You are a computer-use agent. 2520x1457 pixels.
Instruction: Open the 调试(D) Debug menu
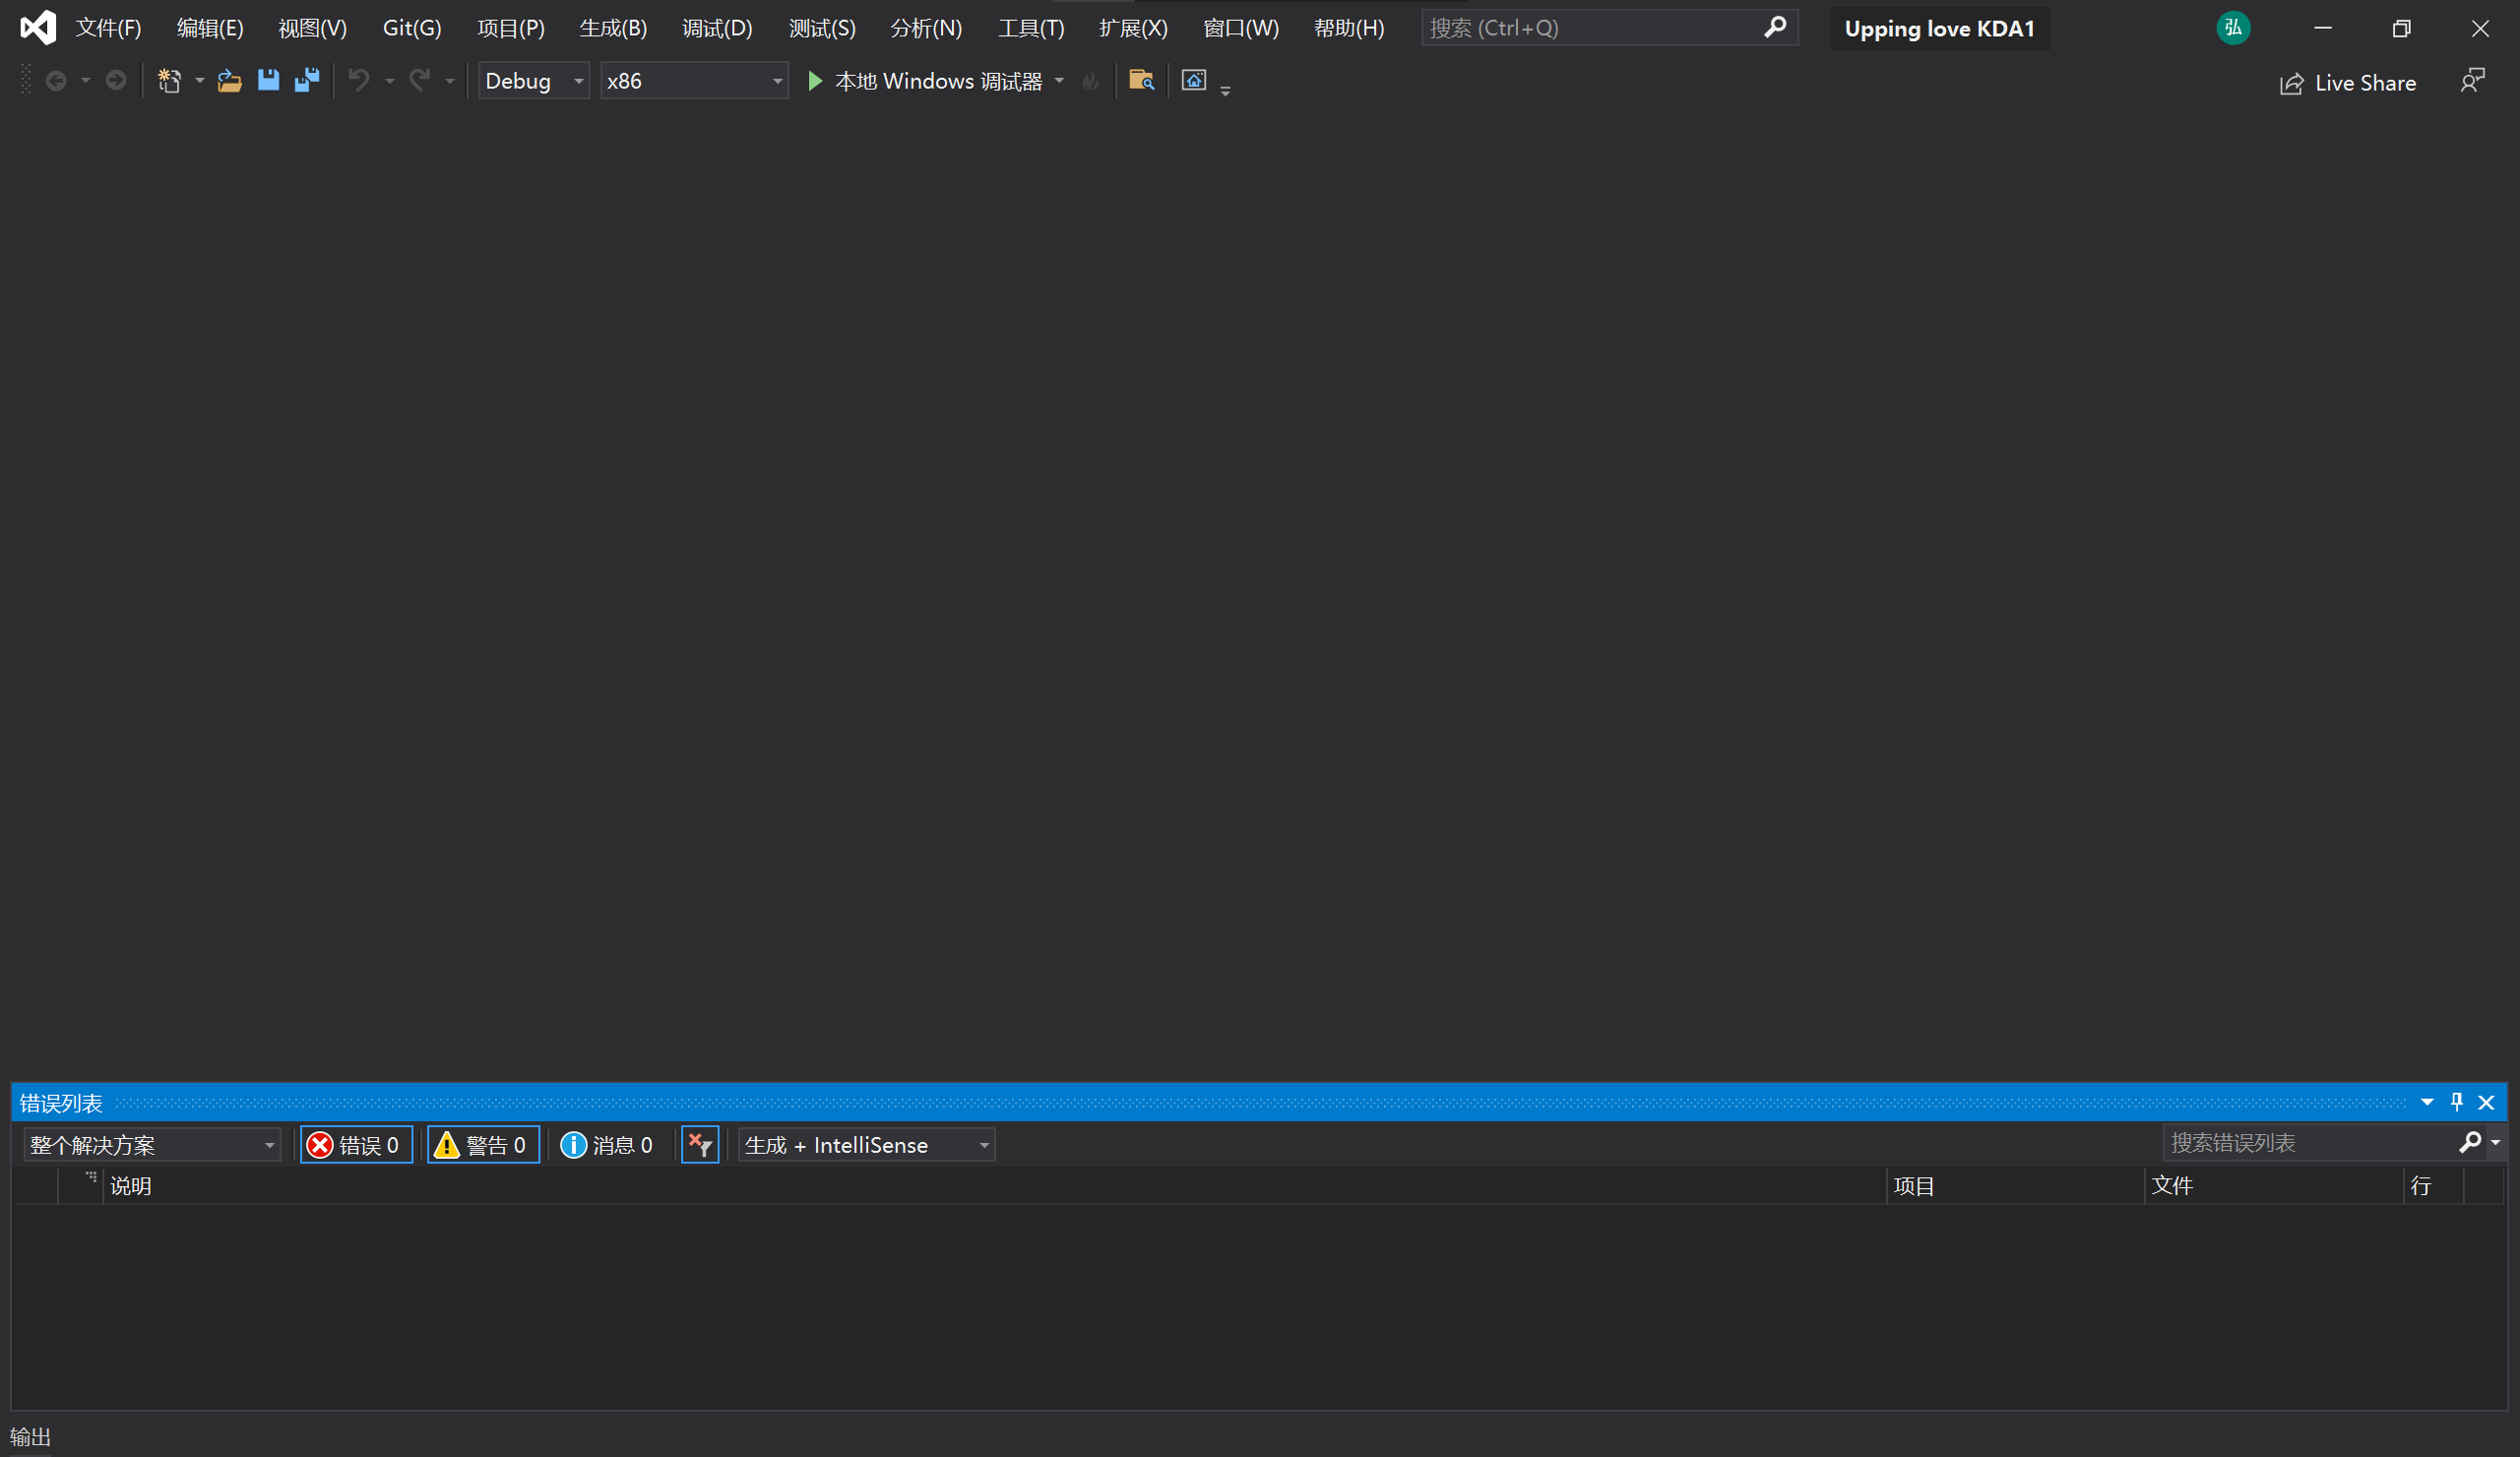pyautogui.click(x=716, y=28)
